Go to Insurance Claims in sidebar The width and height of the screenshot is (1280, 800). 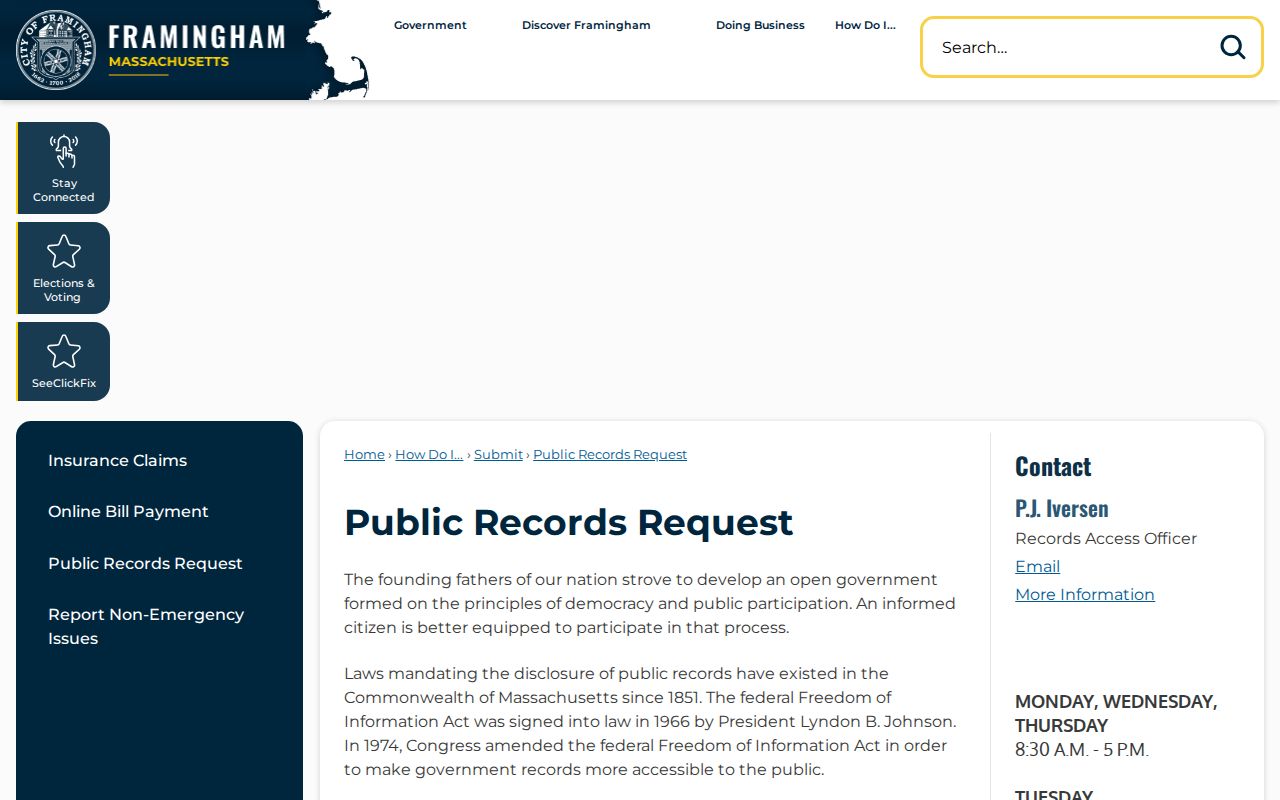118,460
